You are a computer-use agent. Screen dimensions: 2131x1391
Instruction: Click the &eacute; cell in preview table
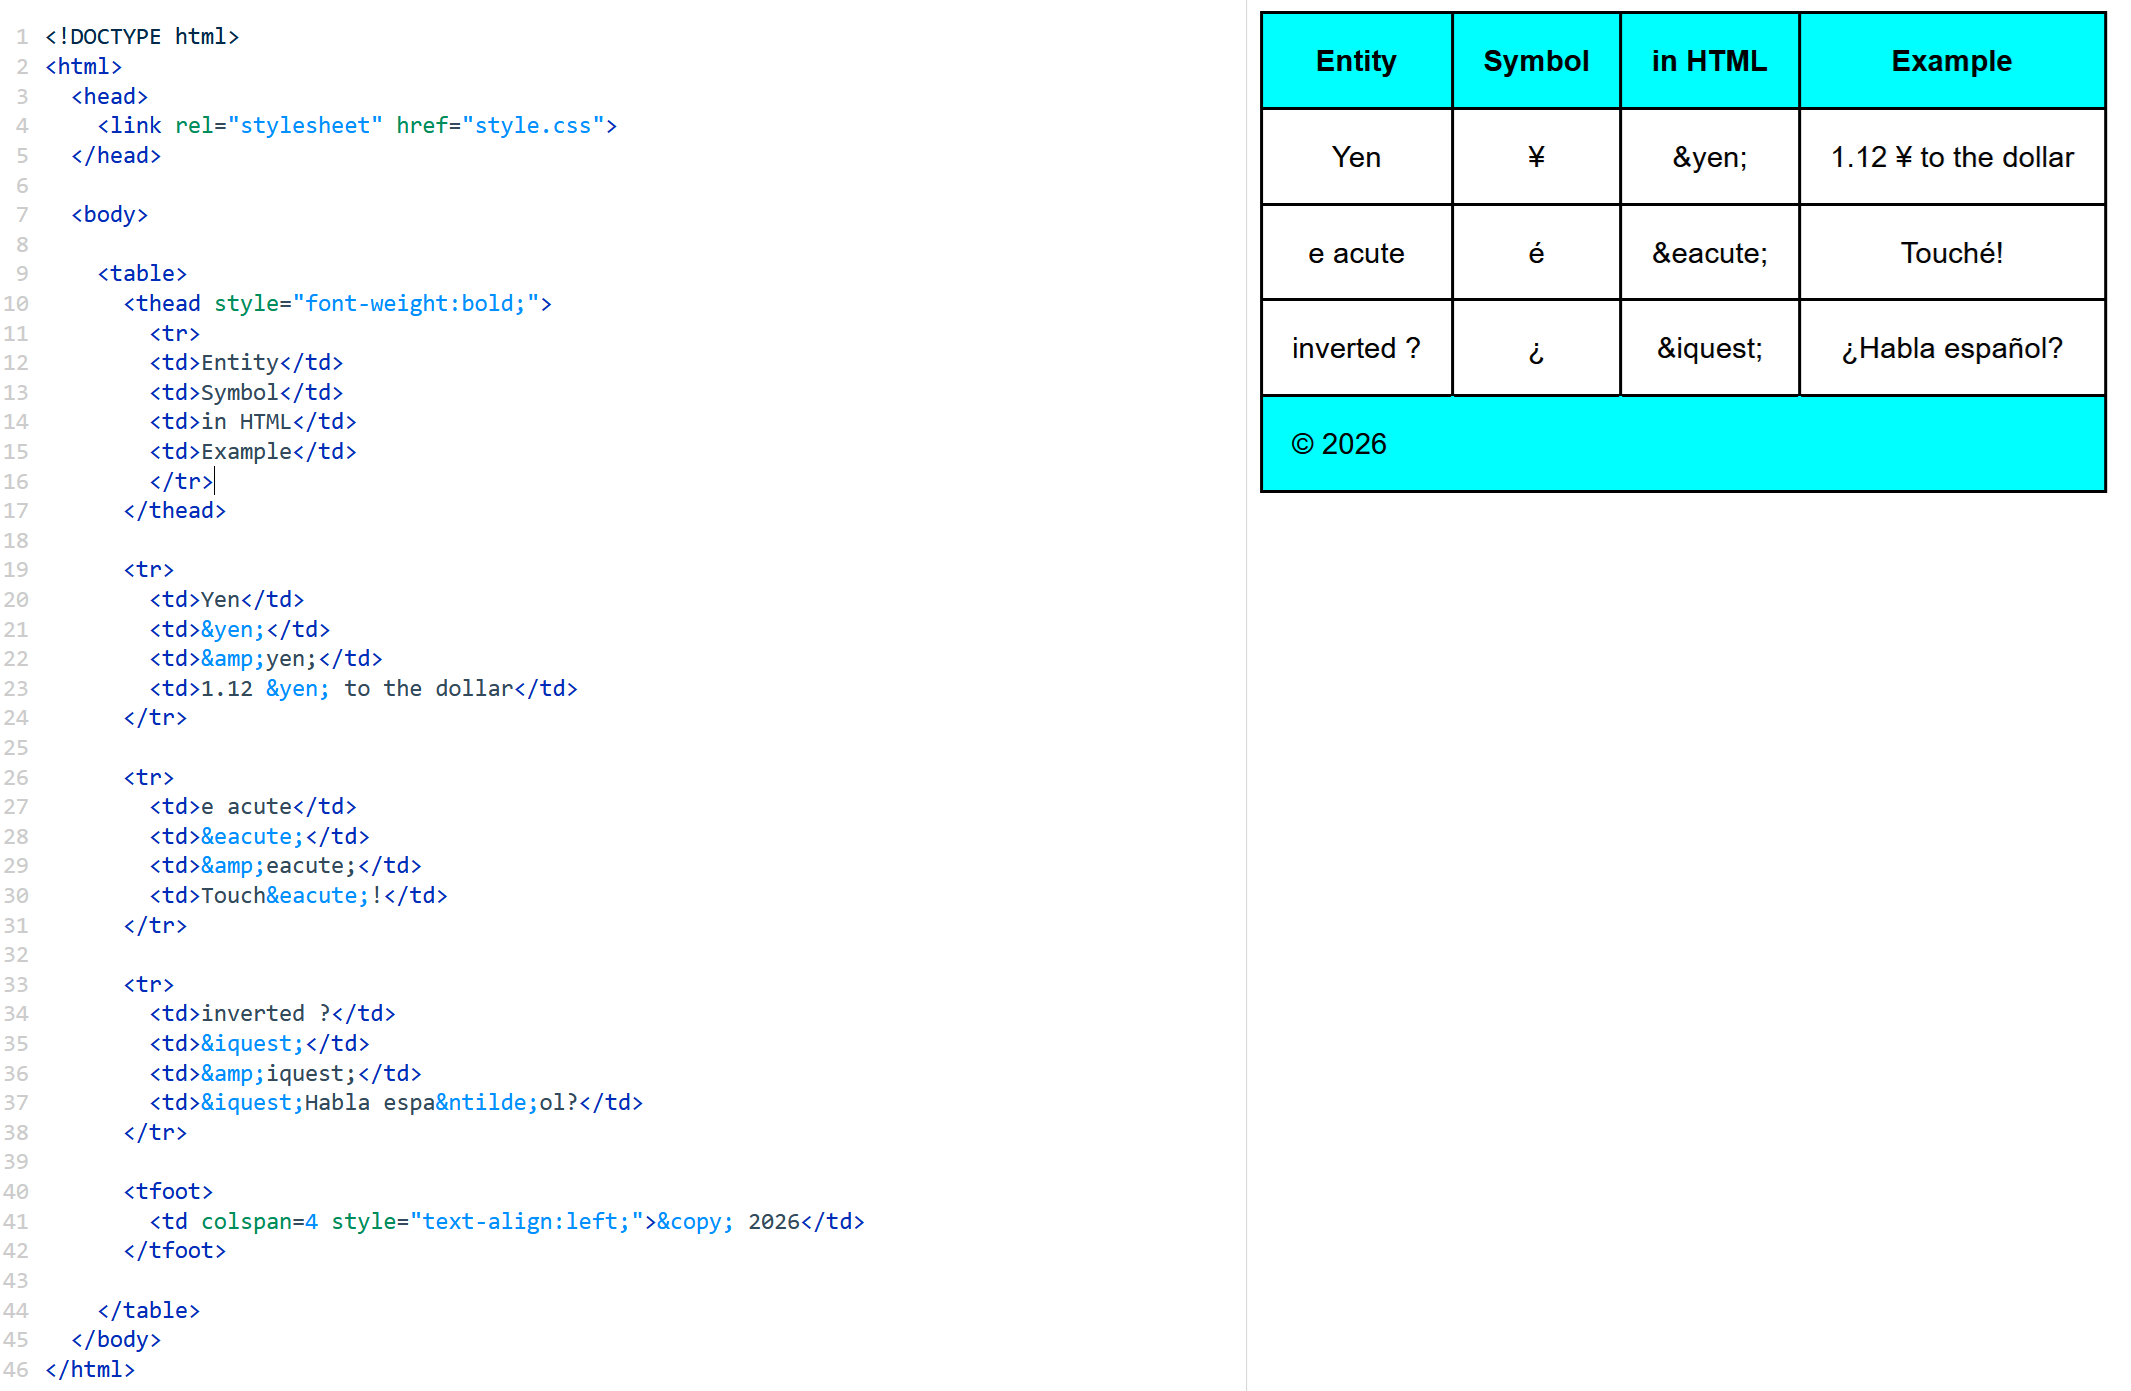tap(1708, 253)
